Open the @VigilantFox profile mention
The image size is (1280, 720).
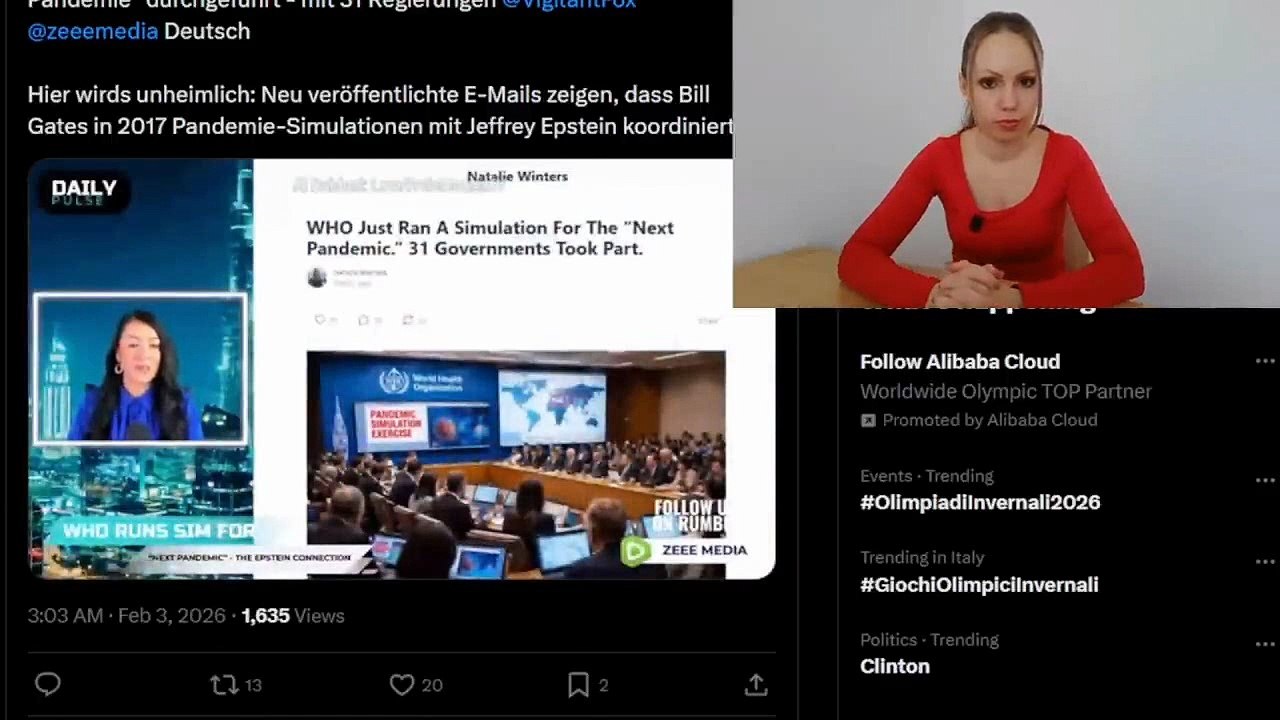[x=569, y=4]
